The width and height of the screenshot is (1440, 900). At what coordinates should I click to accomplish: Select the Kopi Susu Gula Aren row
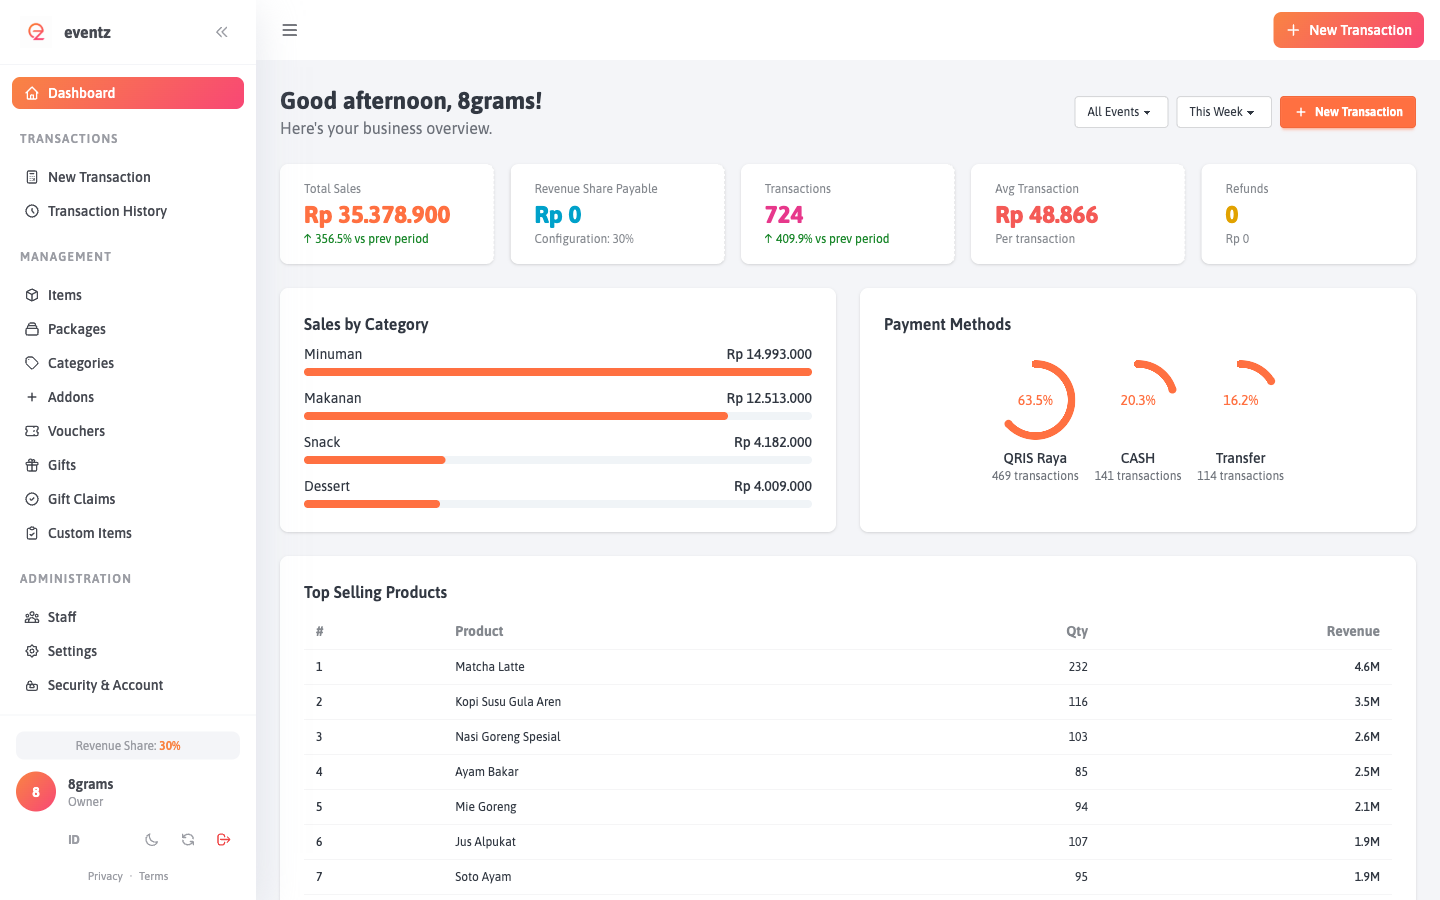[x=848, y=702]
